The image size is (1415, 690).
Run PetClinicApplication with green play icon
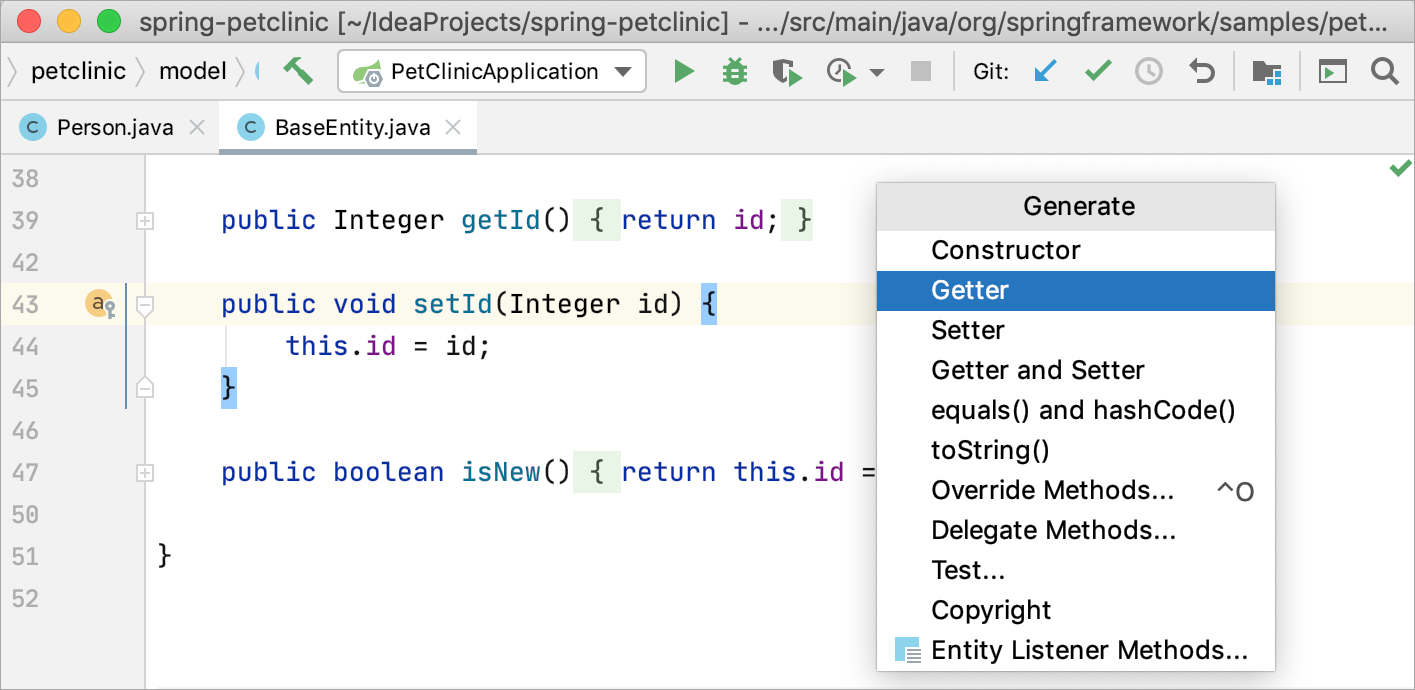[x=684, y=71]
